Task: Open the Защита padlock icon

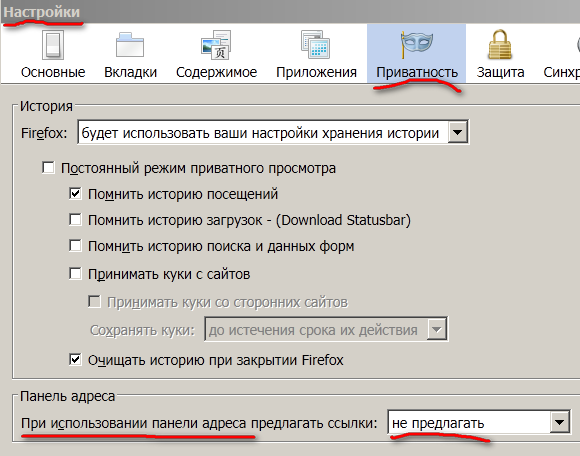Action: click(500, 45)
